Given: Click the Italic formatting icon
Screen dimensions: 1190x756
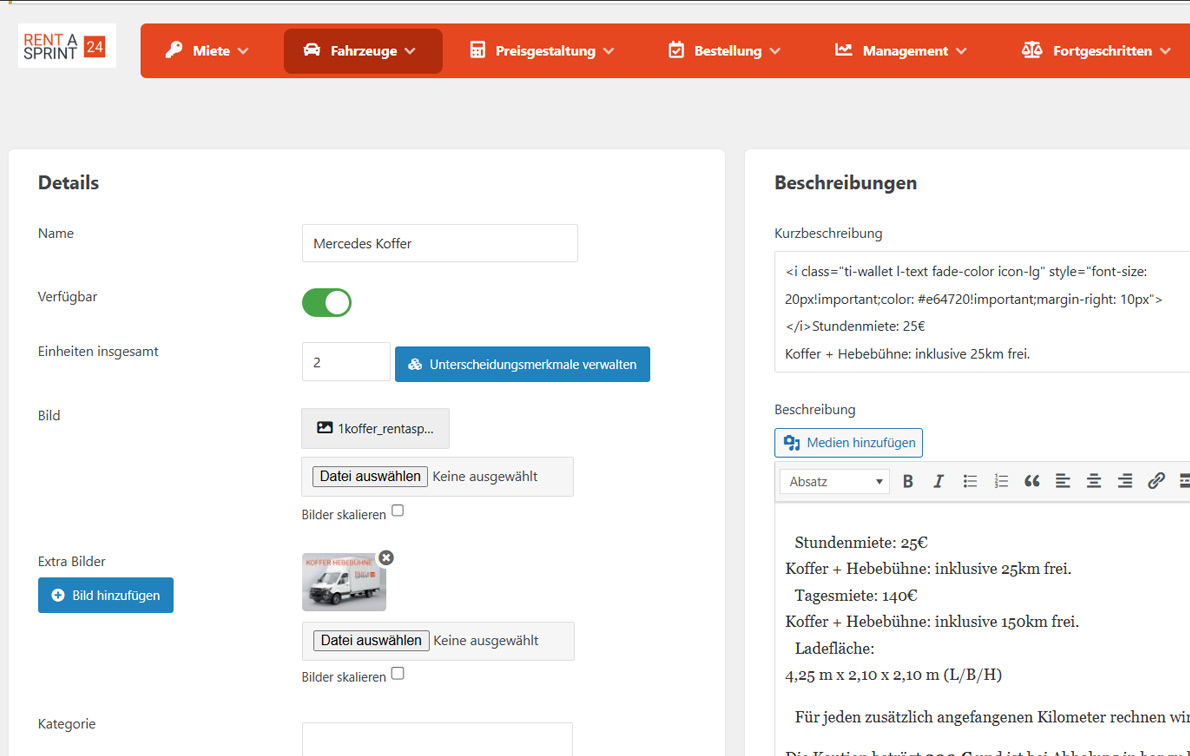Looking at the screenshot, I should pyautogui.click(x=938, y=481).
